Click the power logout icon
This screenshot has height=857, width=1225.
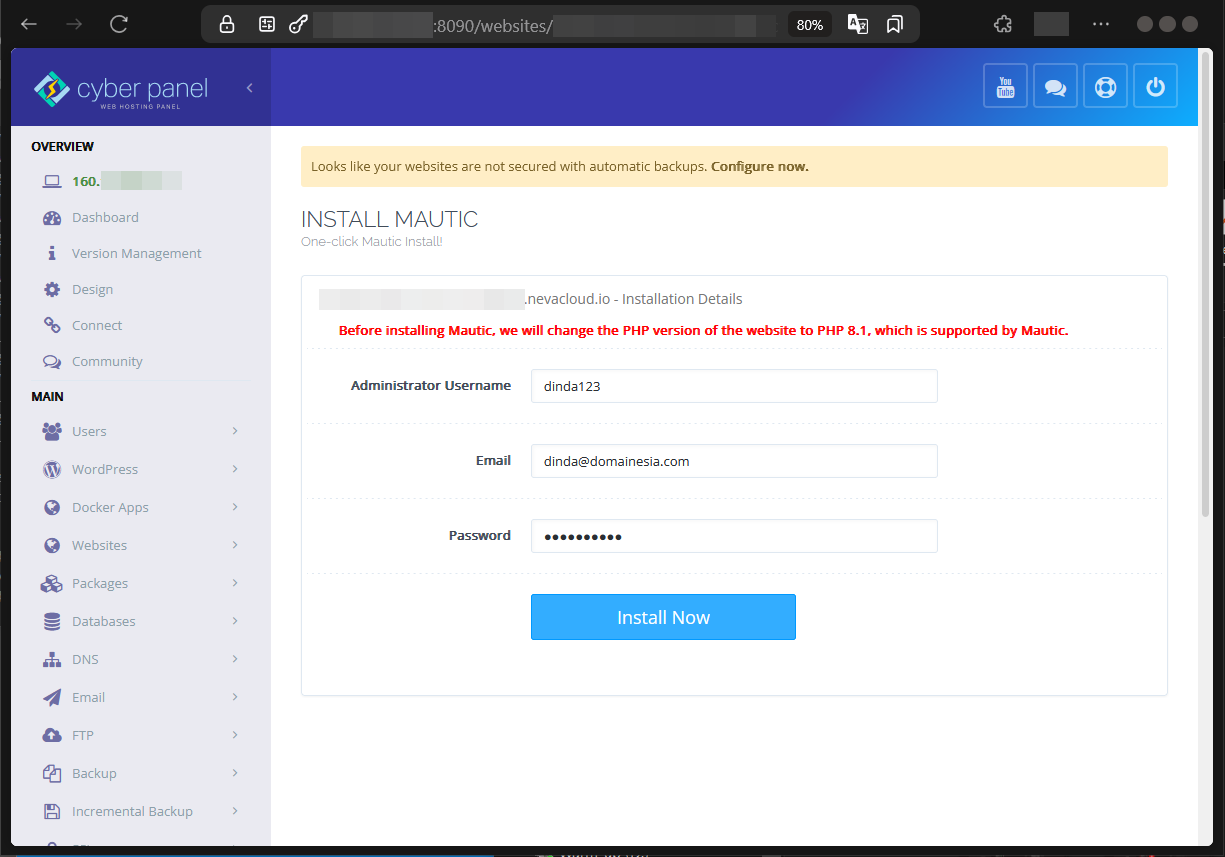coord(1155,86)
